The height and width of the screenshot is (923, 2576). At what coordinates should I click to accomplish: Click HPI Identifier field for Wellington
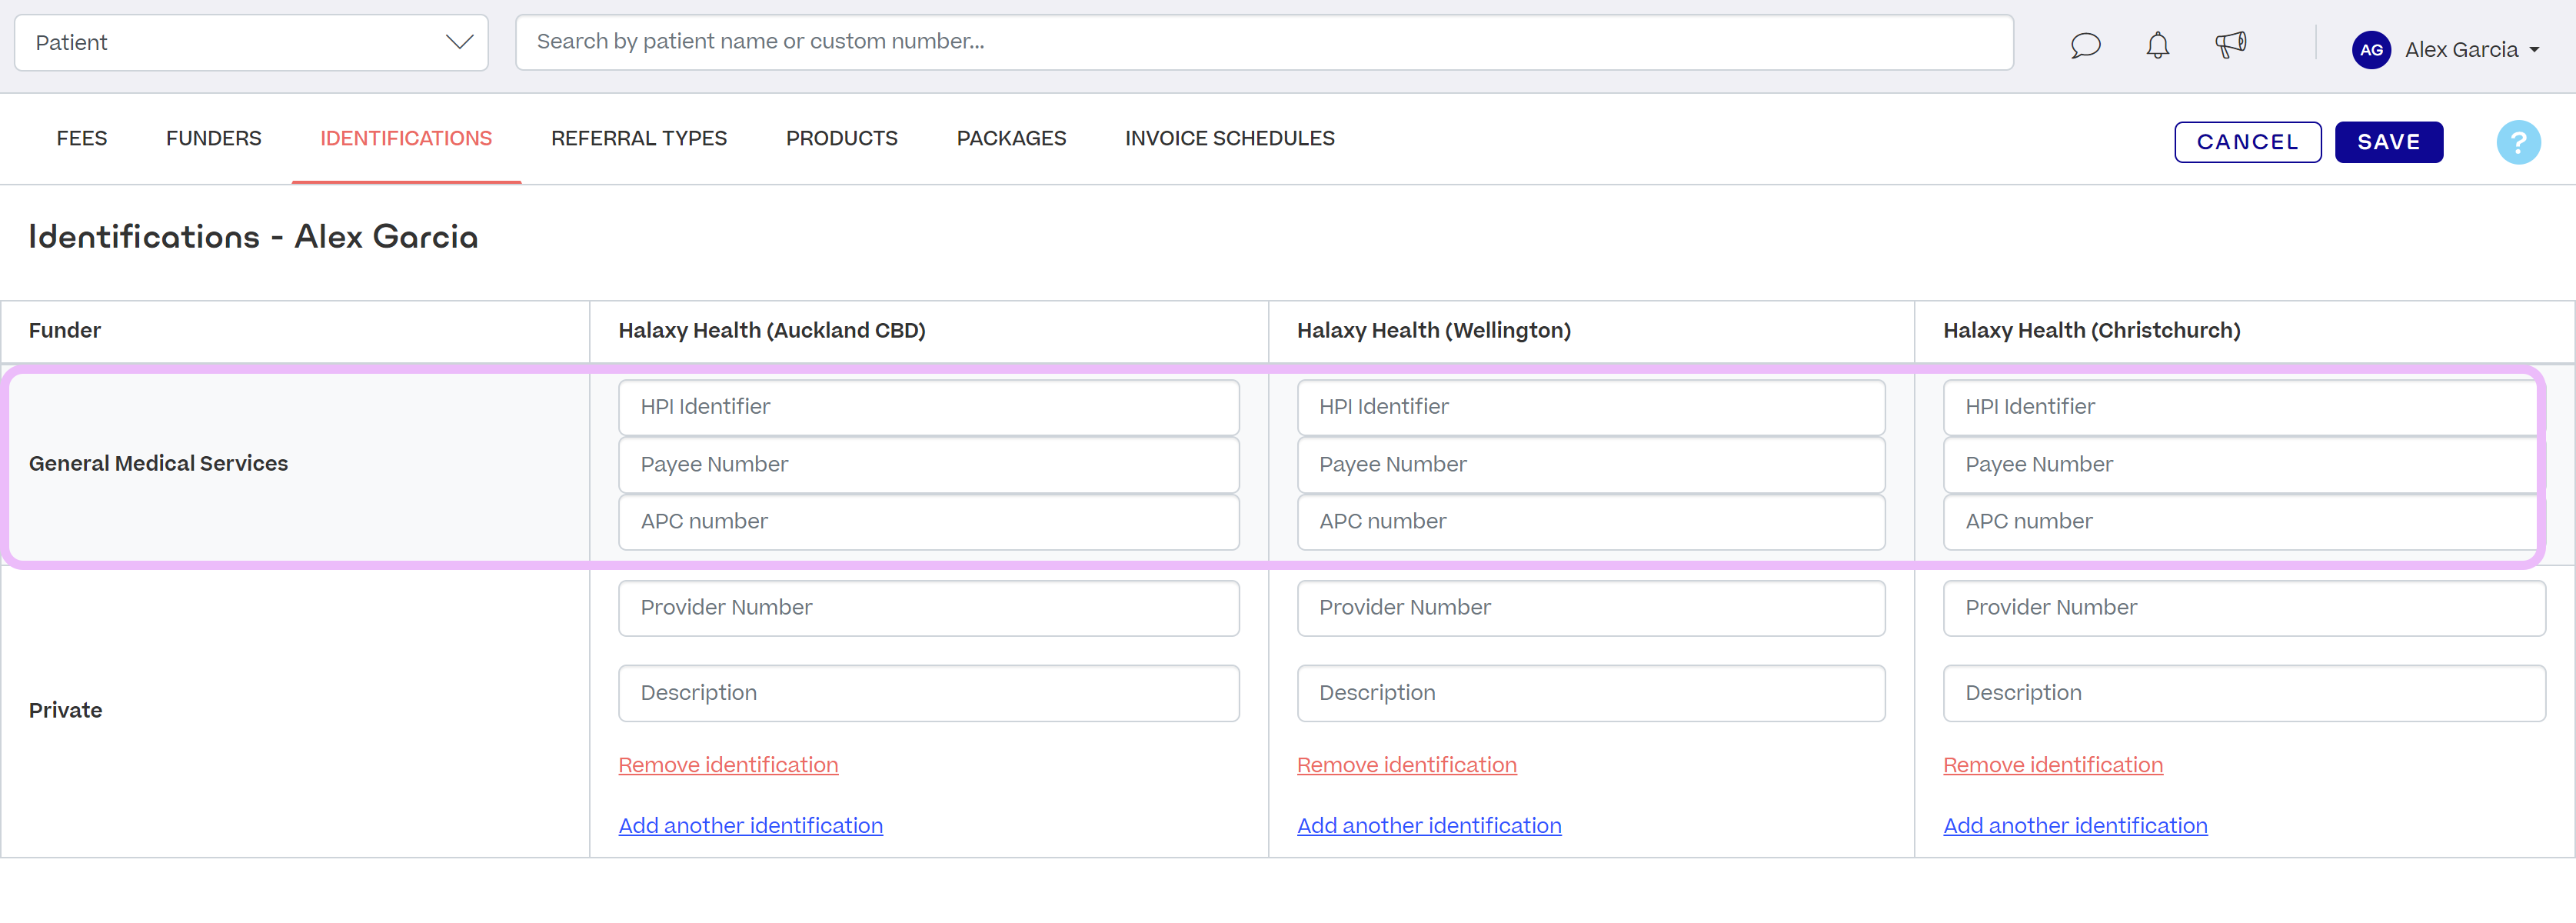pos(1590,407)
